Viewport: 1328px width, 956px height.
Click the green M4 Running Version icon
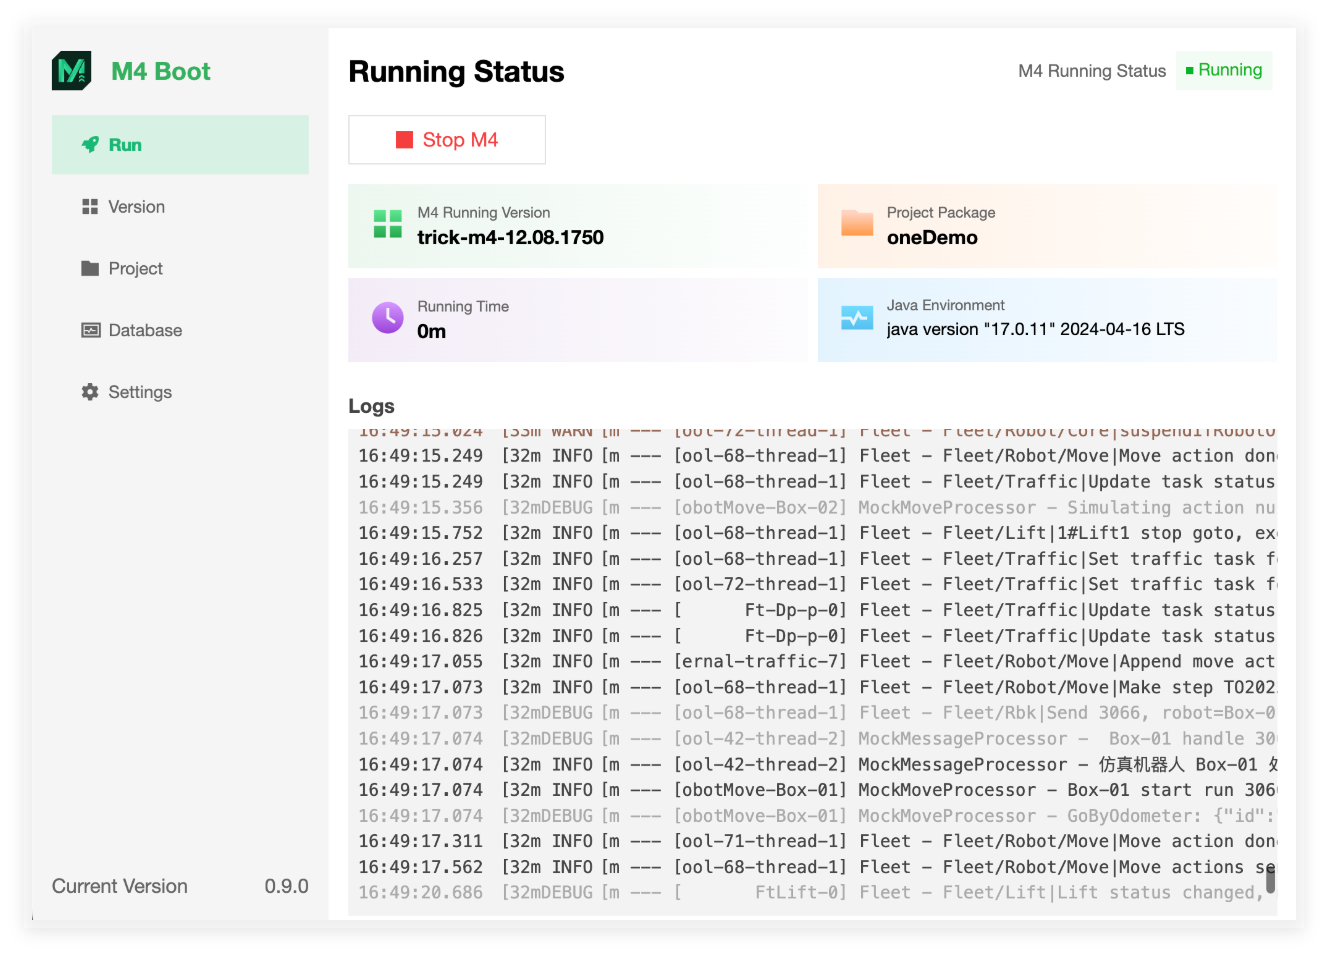[x=387, y=224]
